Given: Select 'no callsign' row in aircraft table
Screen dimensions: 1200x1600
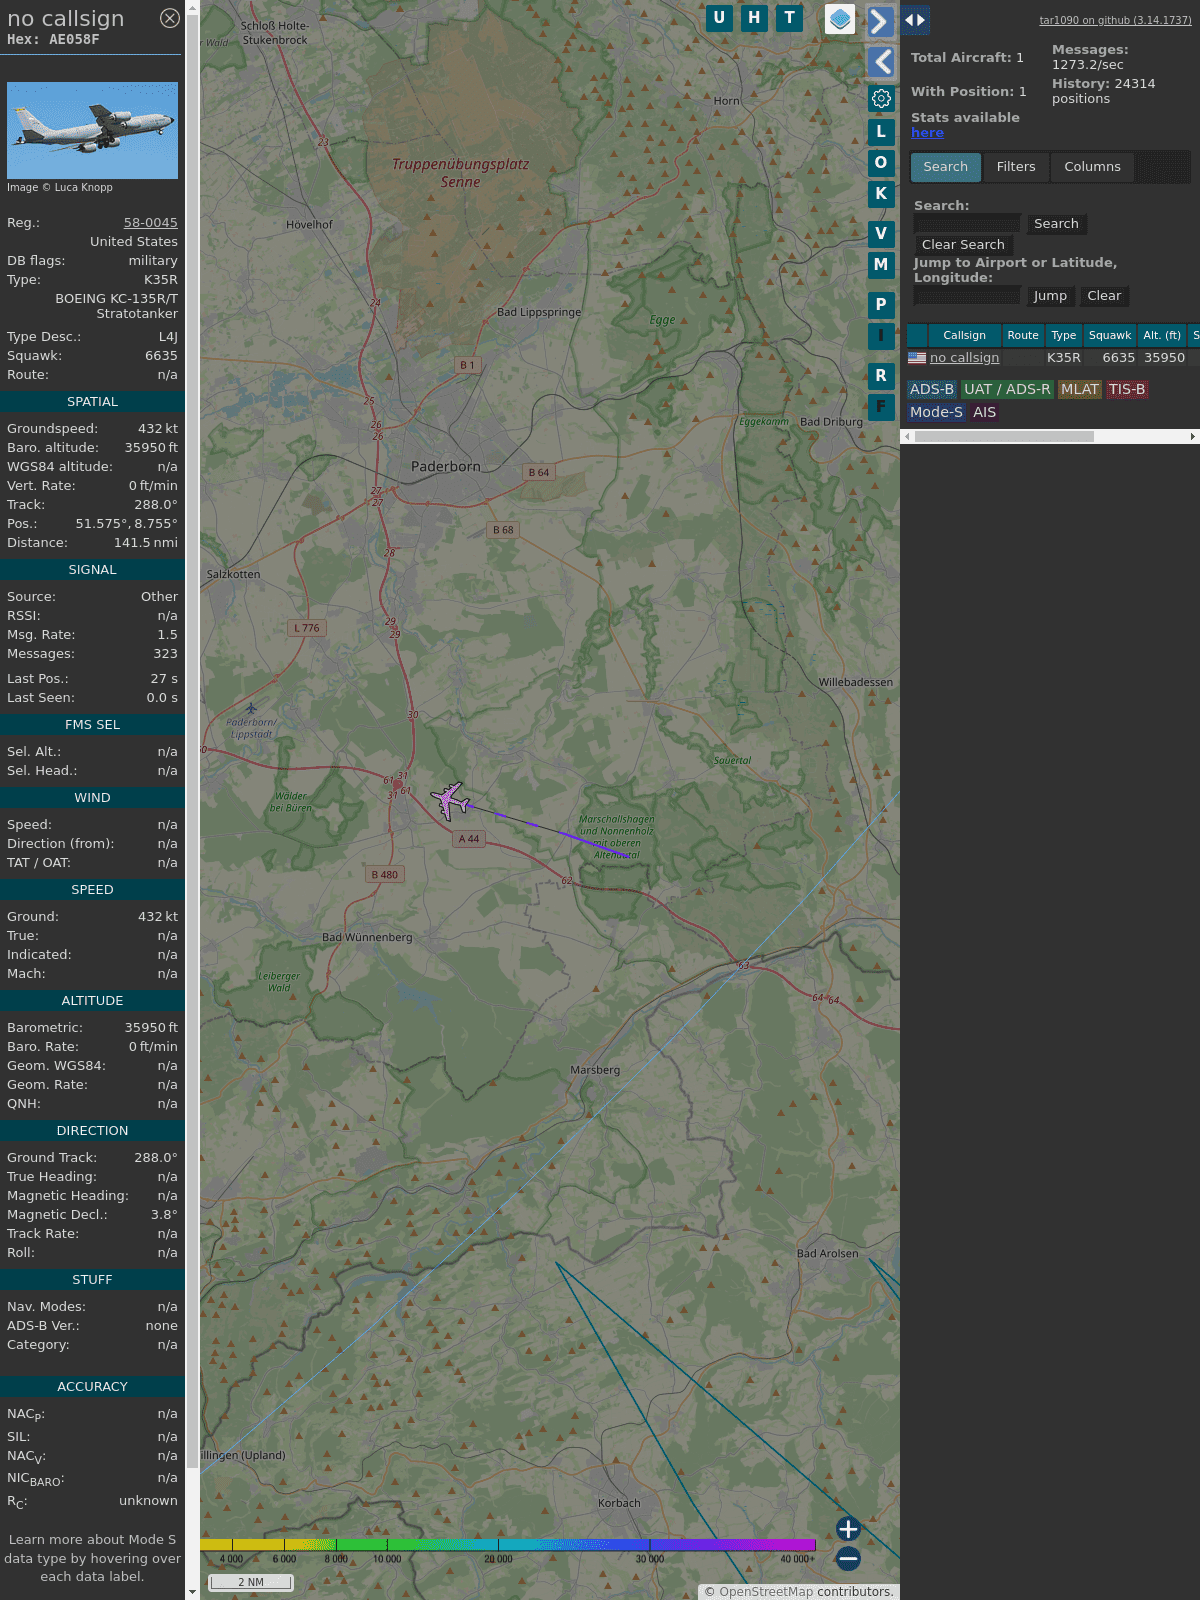Looking at the screenshot, I should 1052,358.
